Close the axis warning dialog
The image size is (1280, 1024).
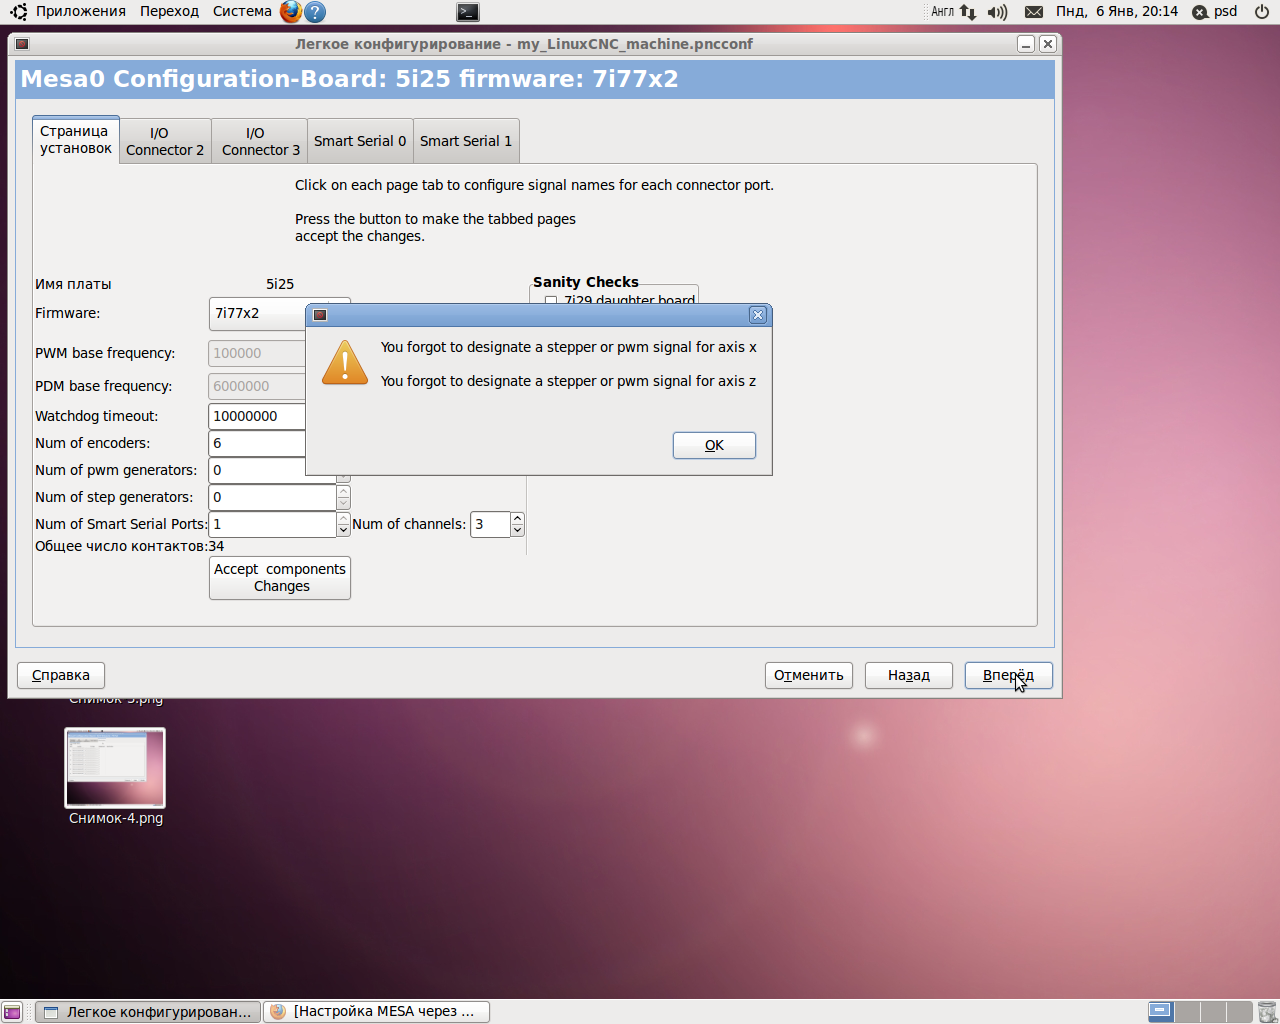click(758, 315)
